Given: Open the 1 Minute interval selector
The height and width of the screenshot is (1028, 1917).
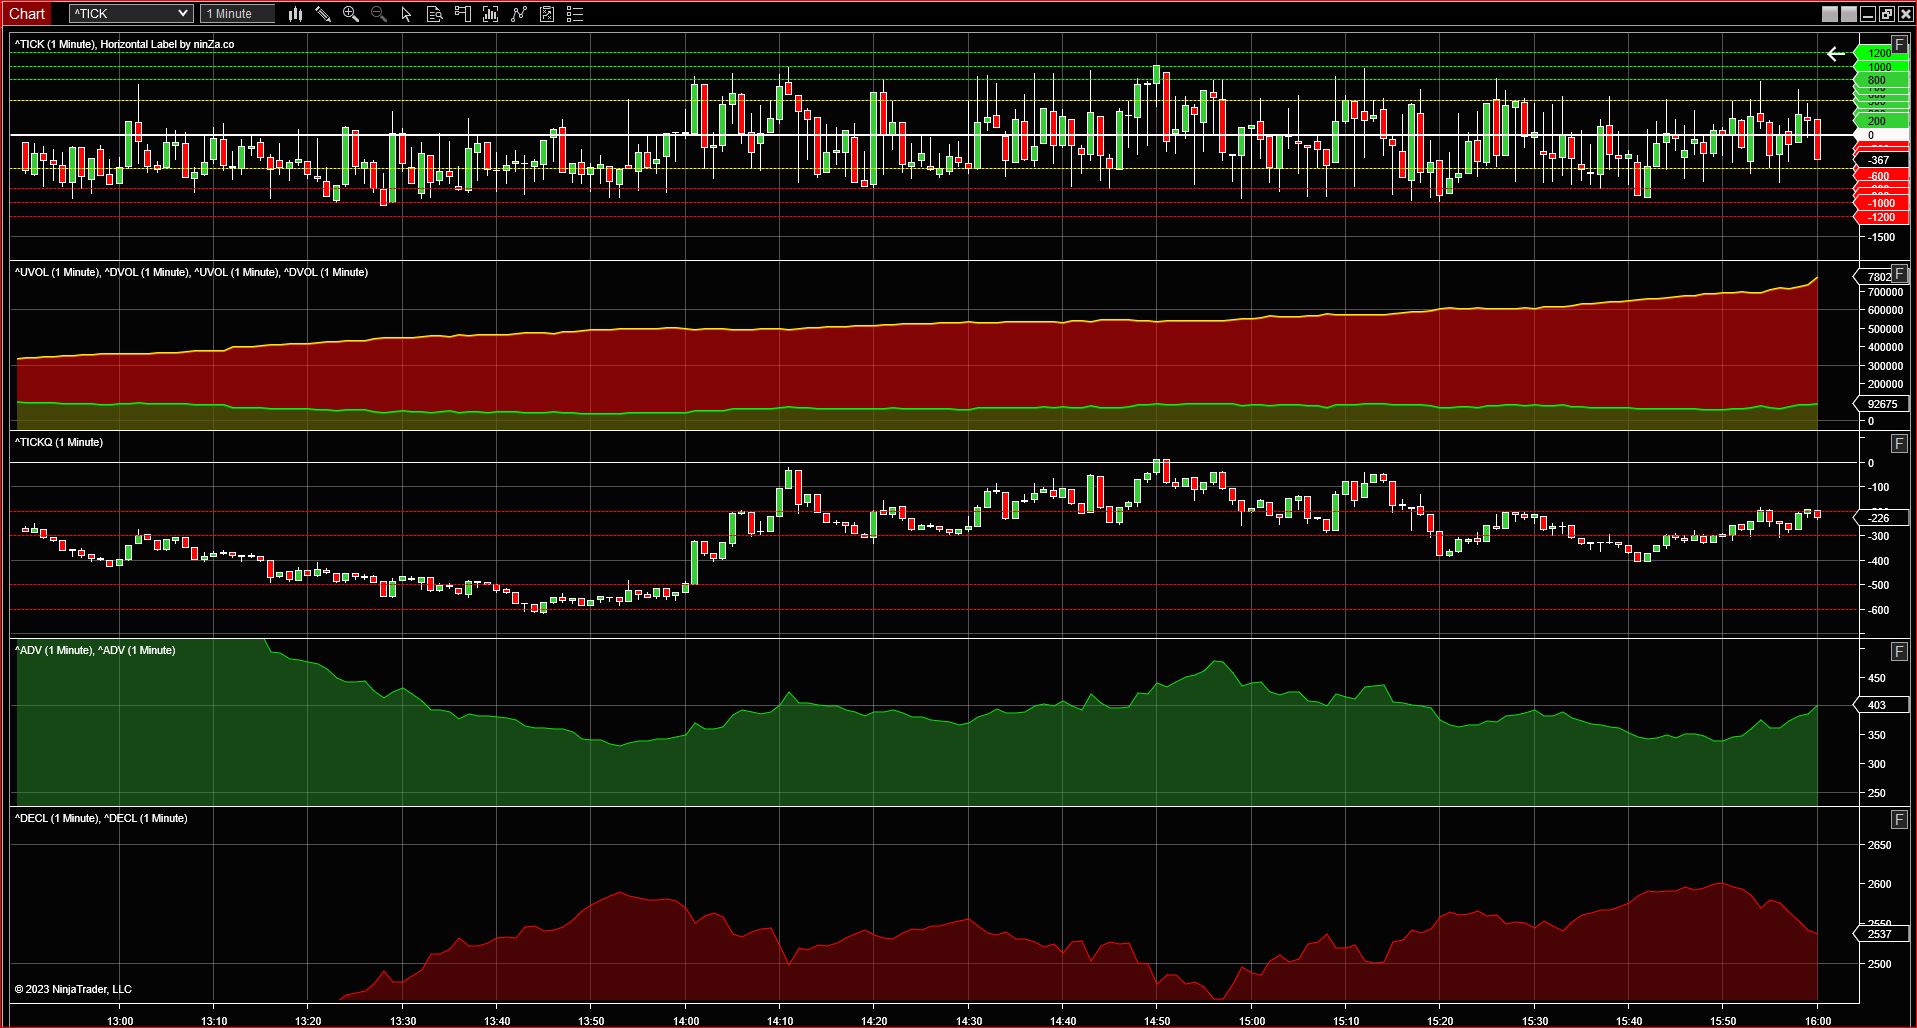Looking at the screenshot, I should (237, 14).
